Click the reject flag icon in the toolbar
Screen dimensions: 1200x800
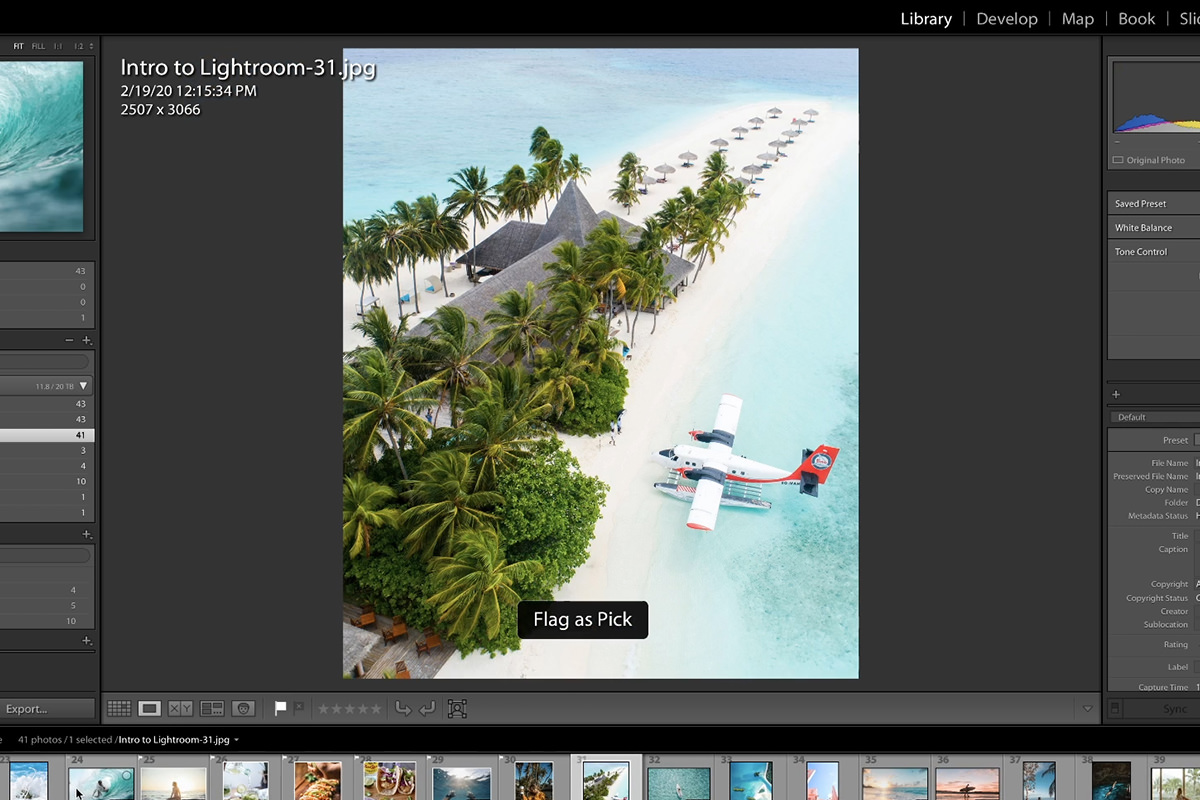(x=298, y=707)
